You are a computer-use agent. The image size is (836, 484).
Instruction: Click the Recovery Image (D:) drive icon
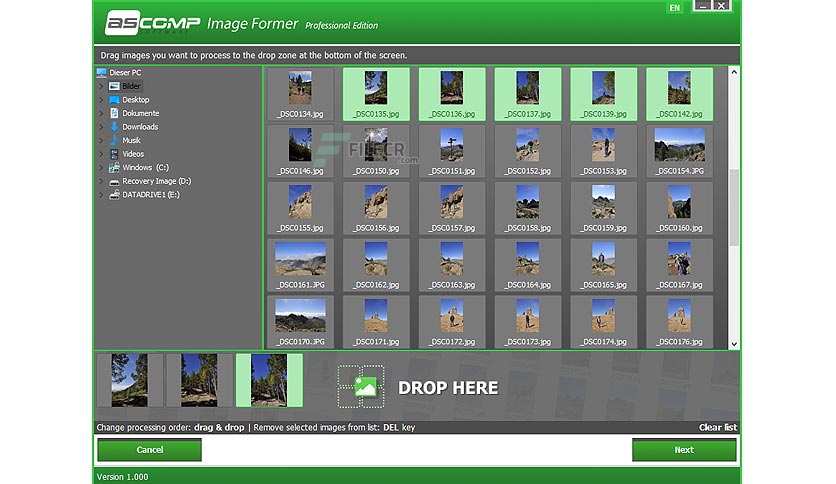click(114, 181)
